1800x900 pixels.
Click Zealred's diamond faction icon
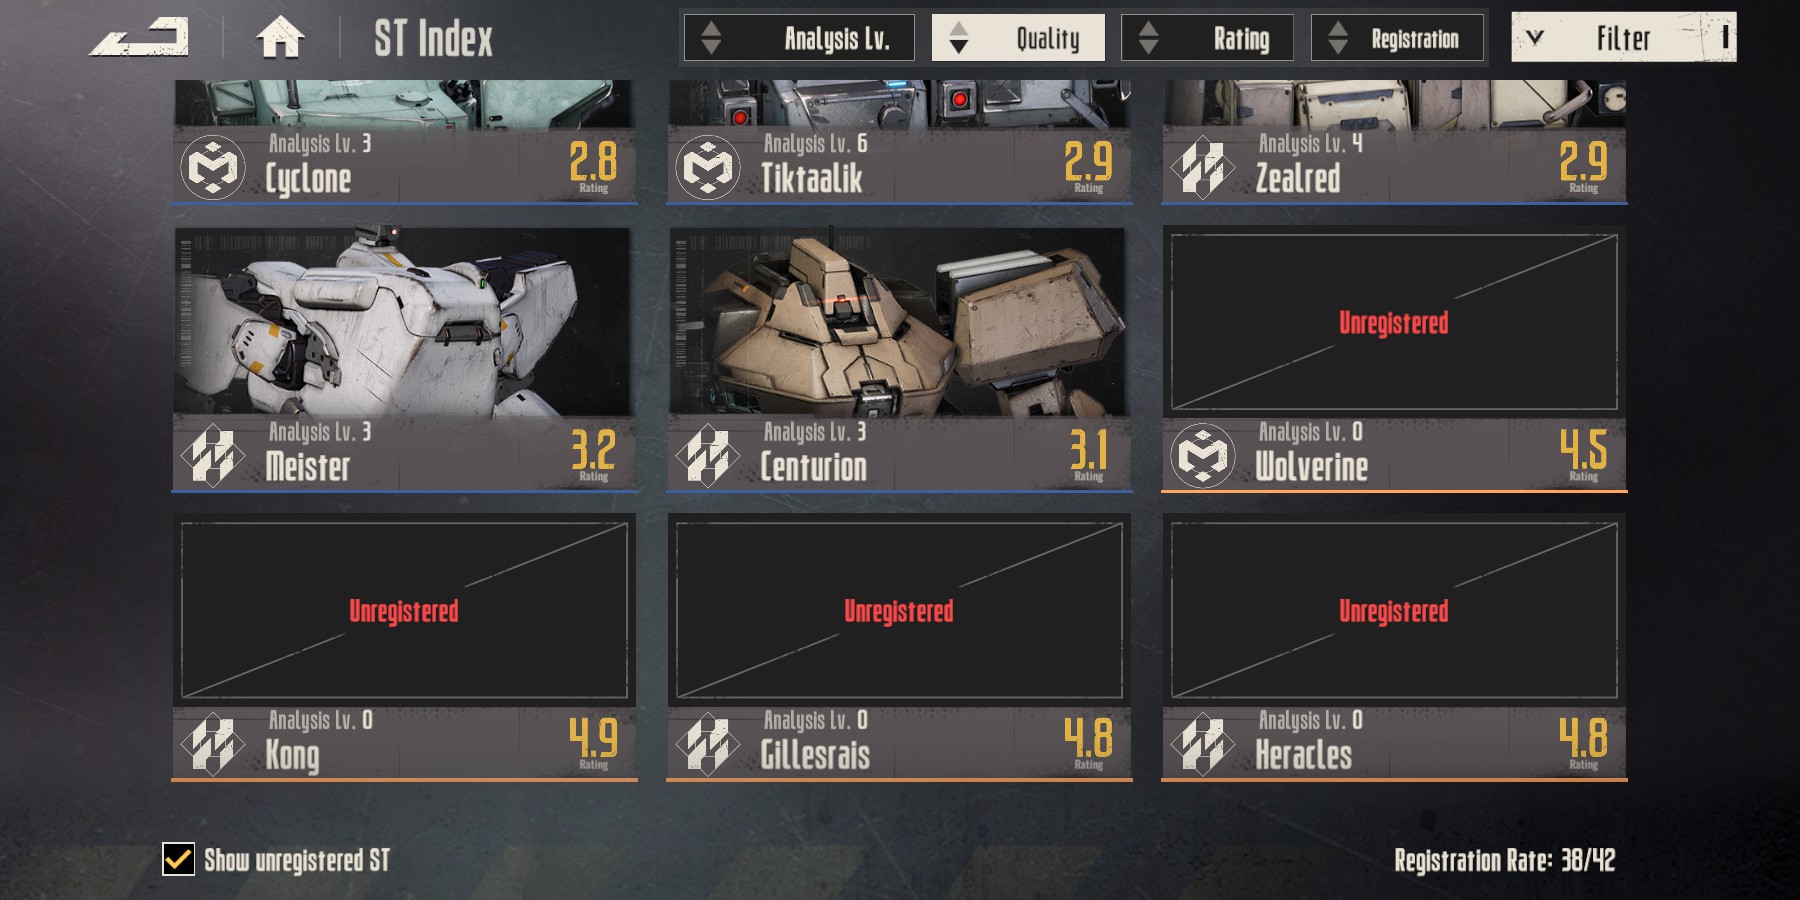pos(1203,166)
